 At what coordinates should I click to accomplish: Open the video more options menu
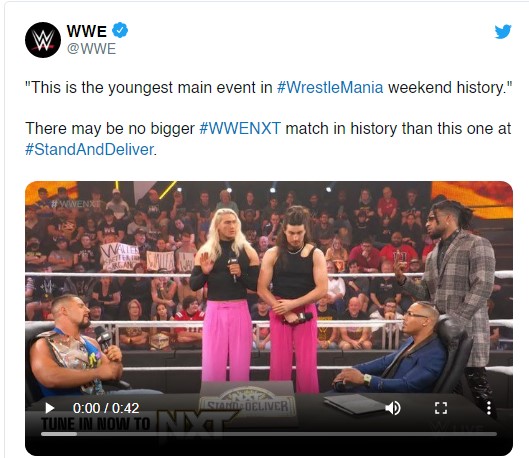489,408
